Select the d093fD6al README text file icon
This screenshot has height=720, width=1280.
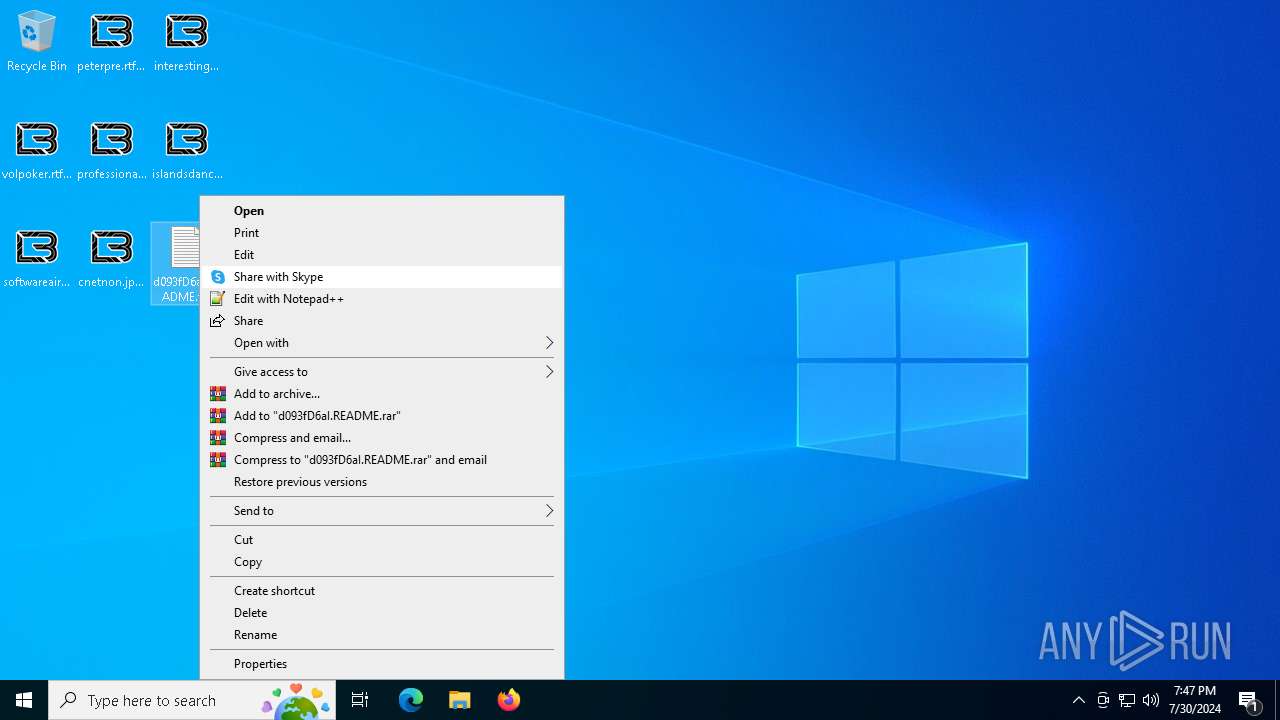tap(176, 264)
